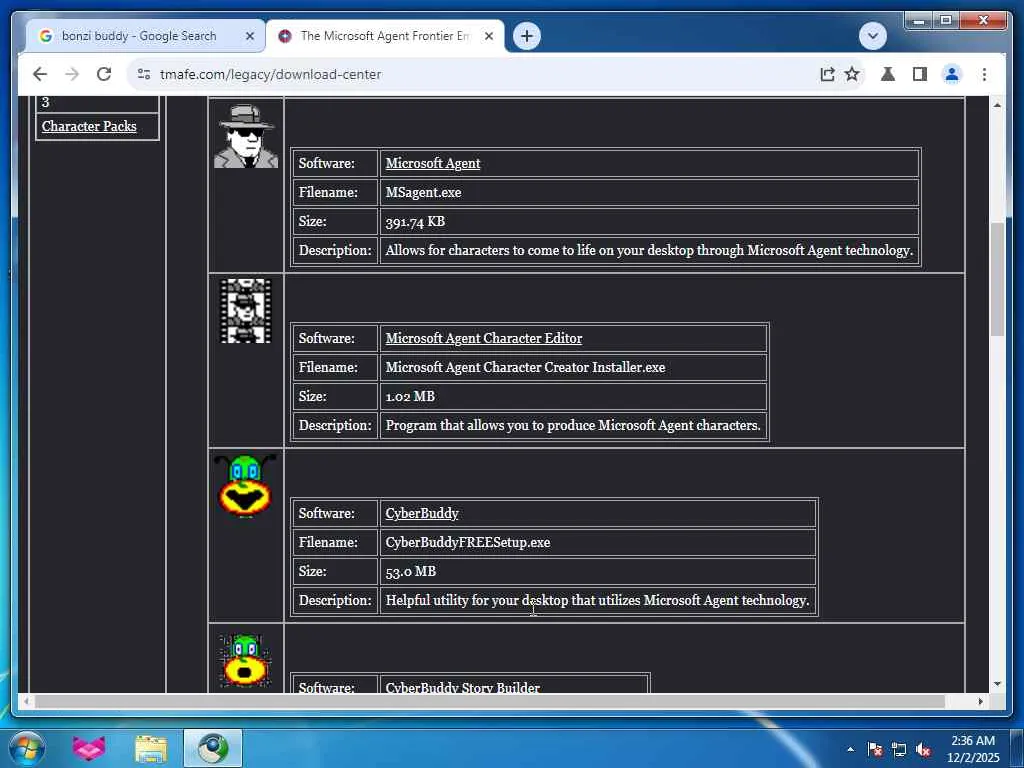Viewport: 1024px width, 768px height.
Task: Toggle the side panel icon
Action: click(920, 74)
